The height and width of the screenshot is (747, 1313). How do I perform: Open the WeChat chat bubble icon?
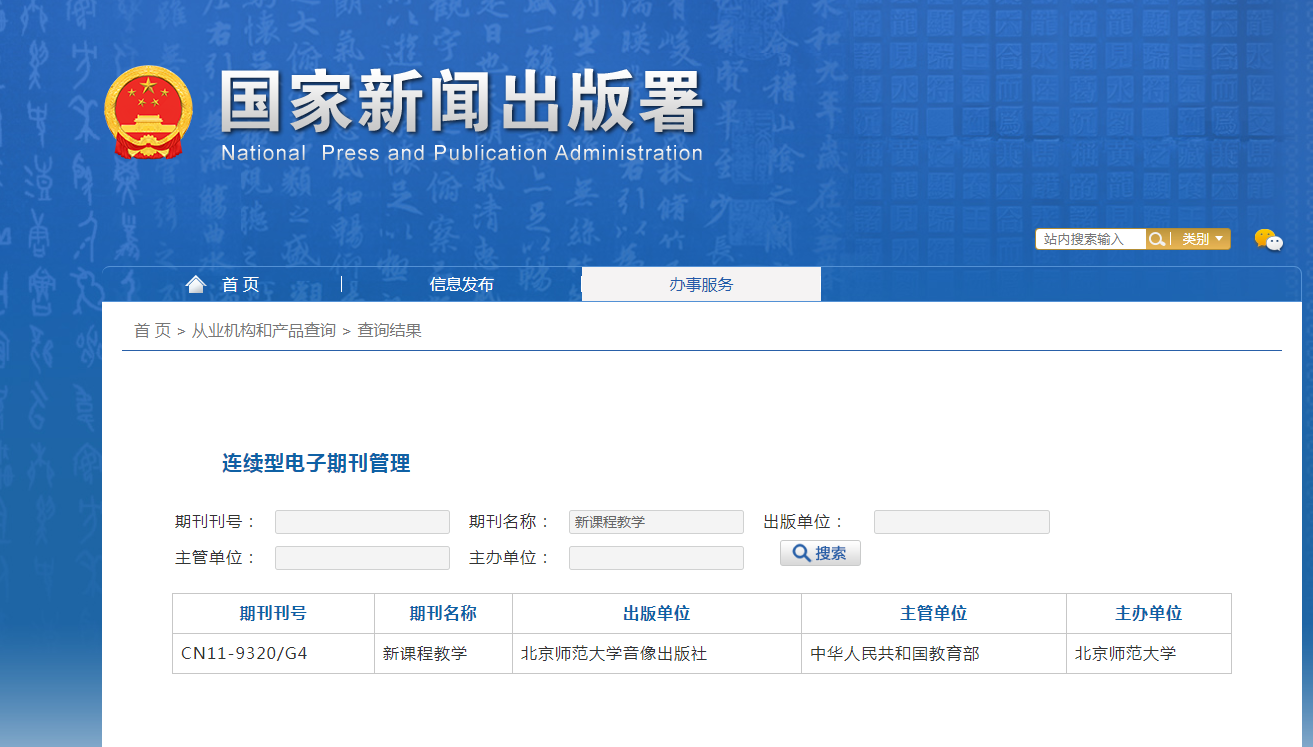coord(1268,240)
